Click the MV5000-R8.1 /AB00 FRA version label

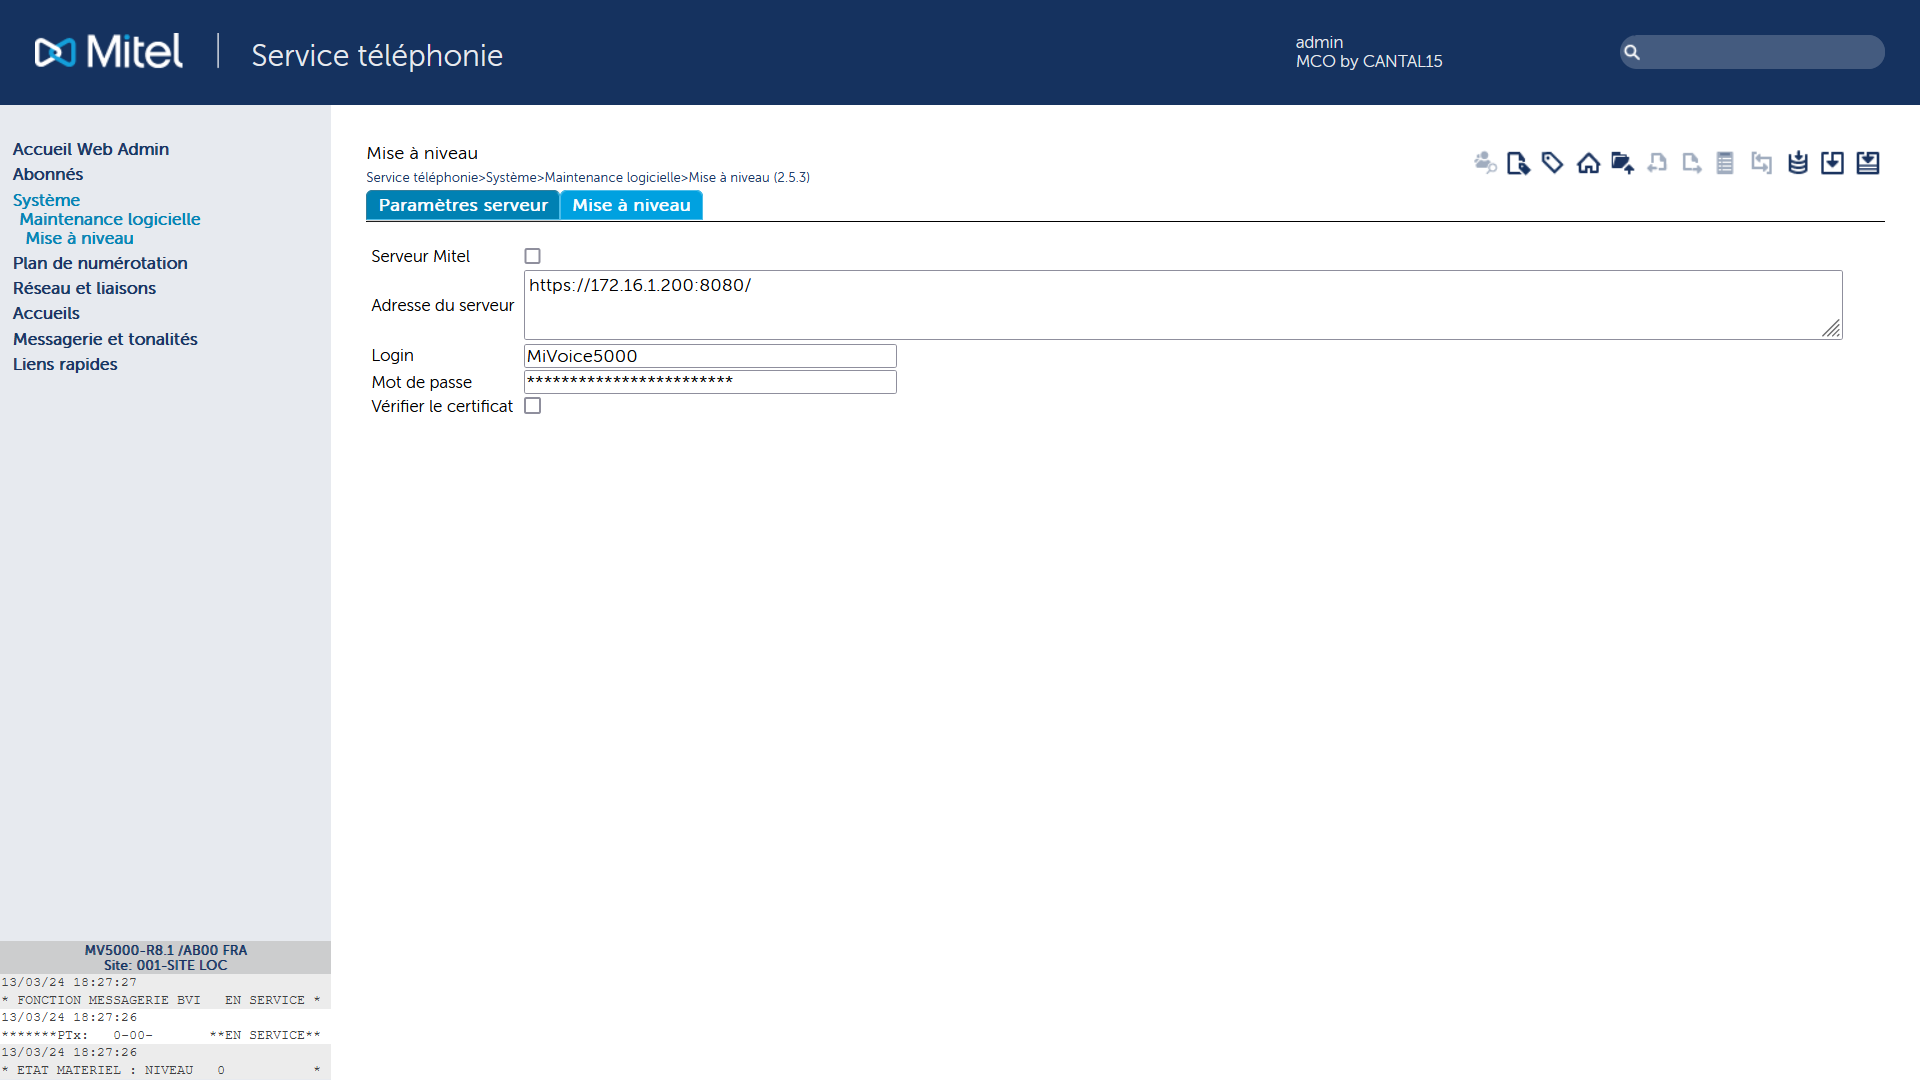pos(165,950)
